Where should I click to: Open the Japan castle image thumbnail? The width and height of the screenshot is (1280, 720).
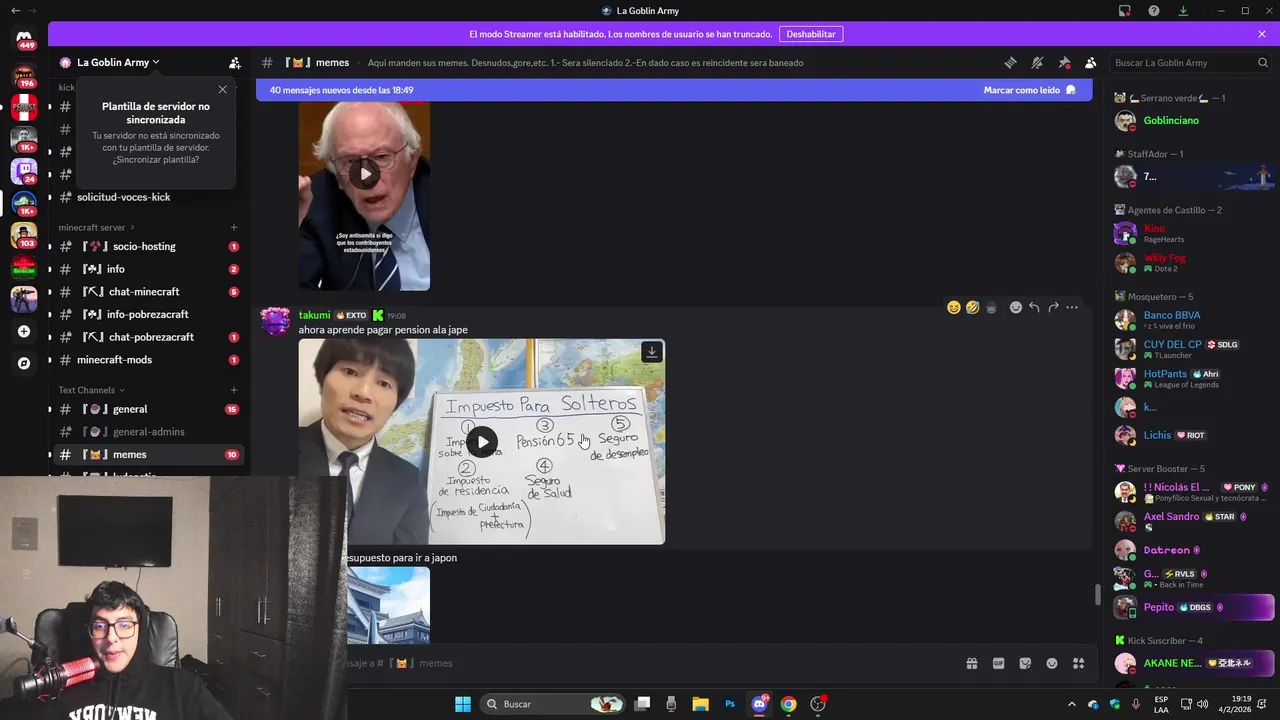(388, 606)
